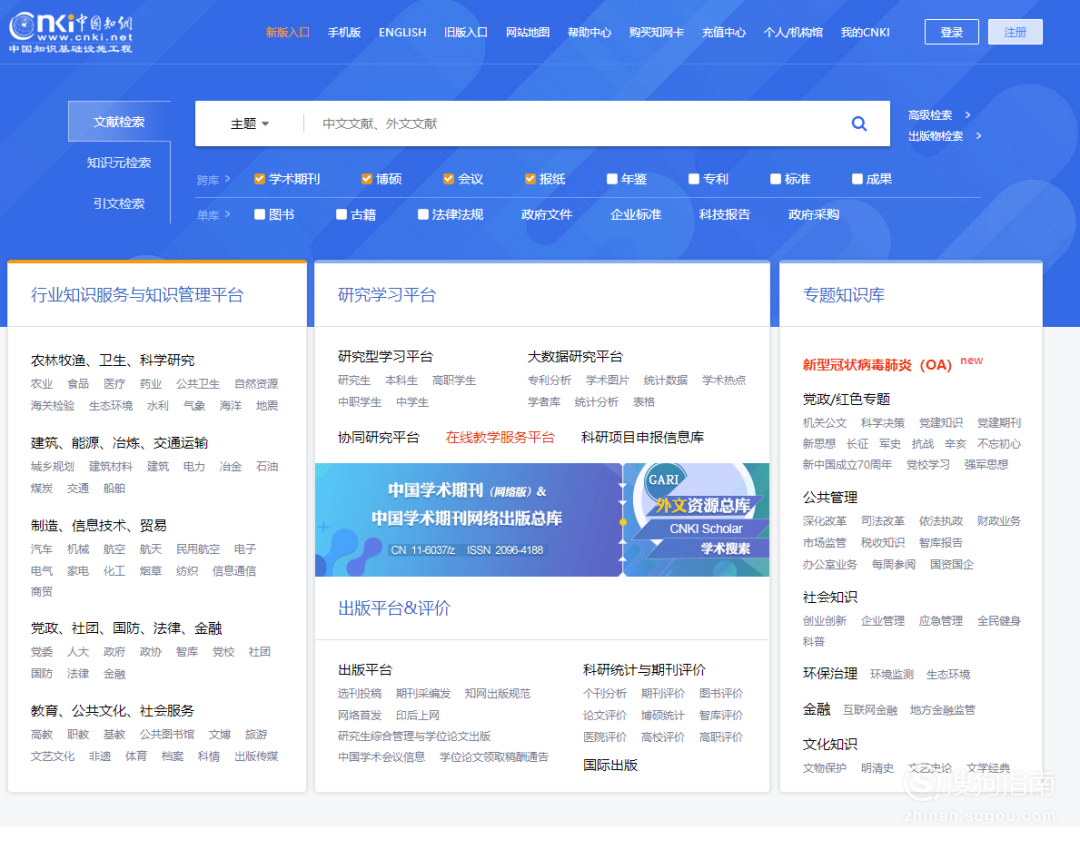Open 新中国成立70周年 topic link
This screenshot has height=850, width=1080.
point(847,465)
